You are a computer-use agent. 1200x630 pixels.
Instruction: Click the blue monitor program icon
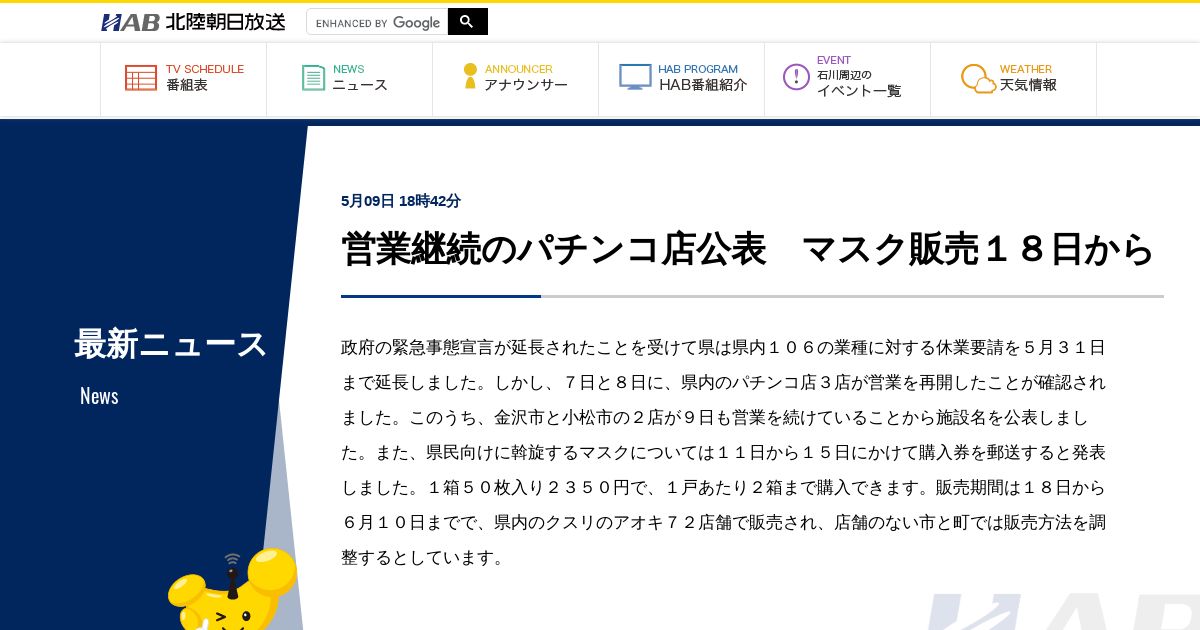click(635, 77)
